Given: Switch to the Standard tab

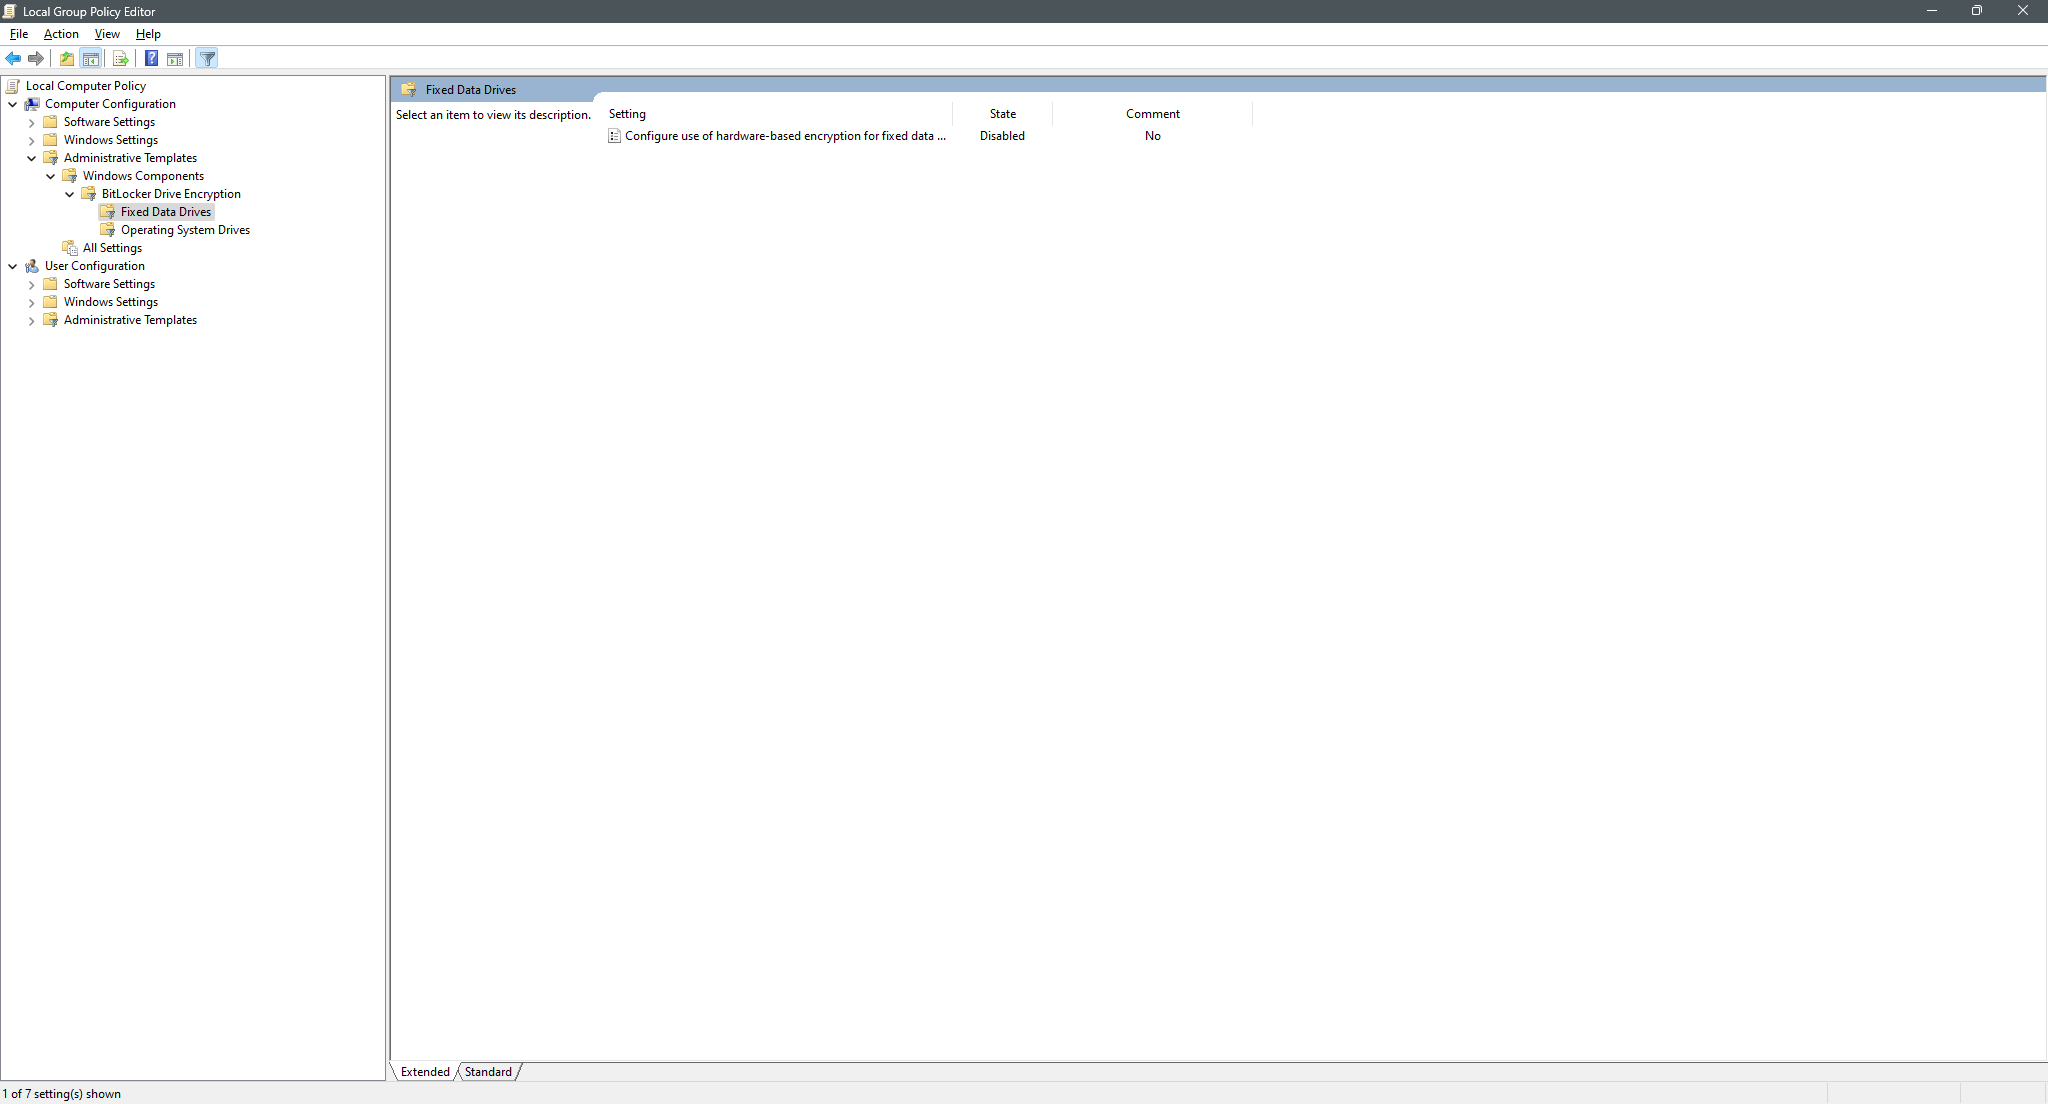Looking at the screenshot, I should (x=488, y=1072).
